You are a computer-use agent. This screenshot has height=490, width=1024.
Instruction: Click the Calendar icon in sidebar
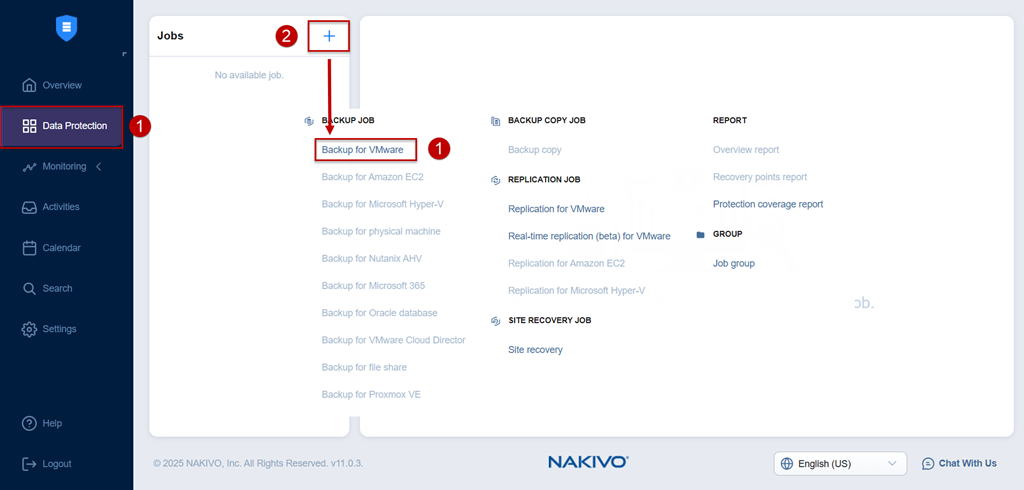pyautogui.click(x=29, y=248)
